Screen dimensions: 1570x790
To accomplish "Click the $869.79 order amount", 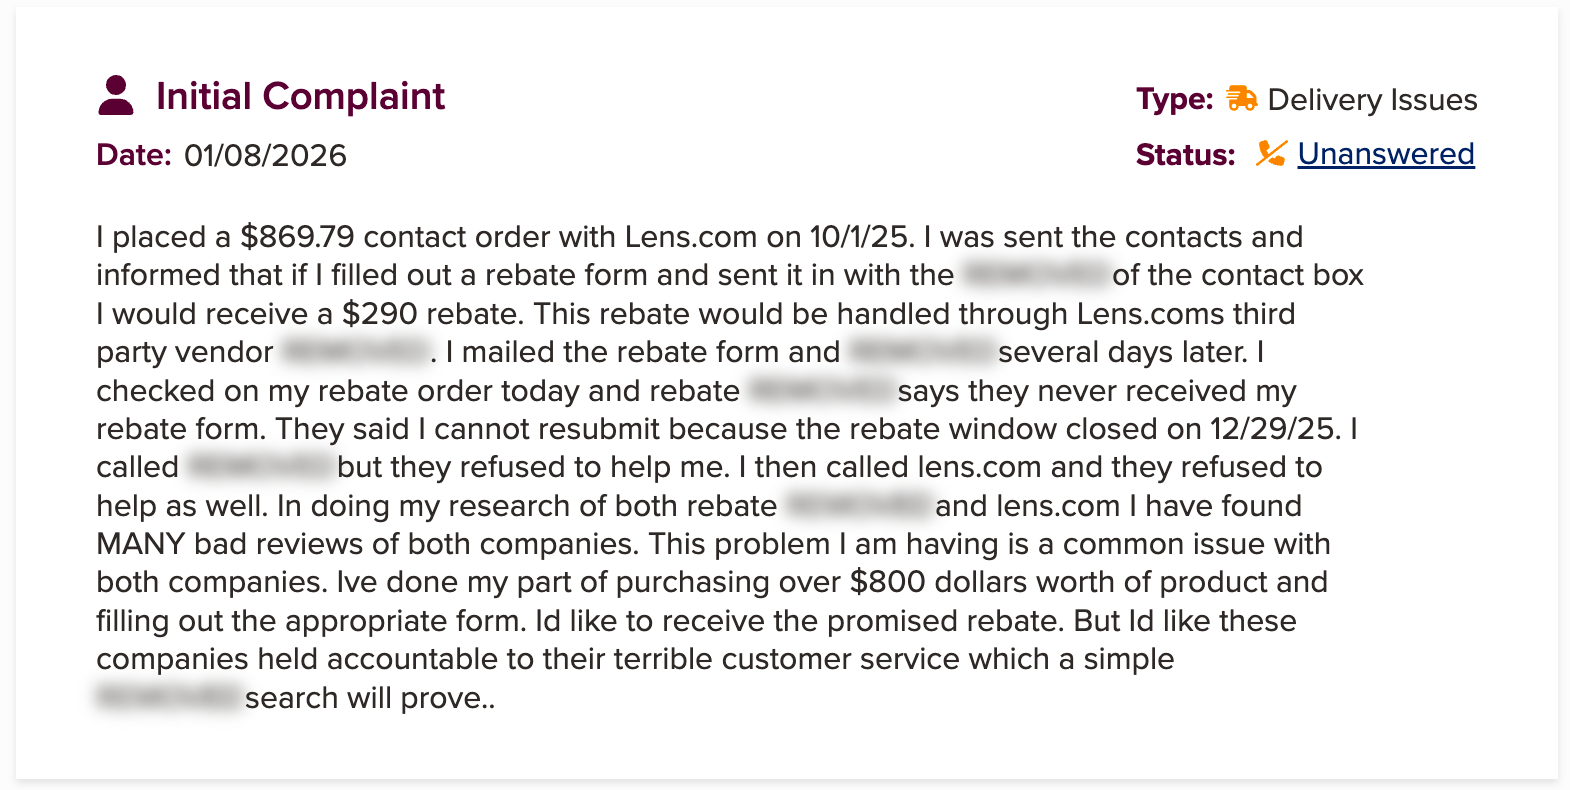I will (x=297, y=237).
